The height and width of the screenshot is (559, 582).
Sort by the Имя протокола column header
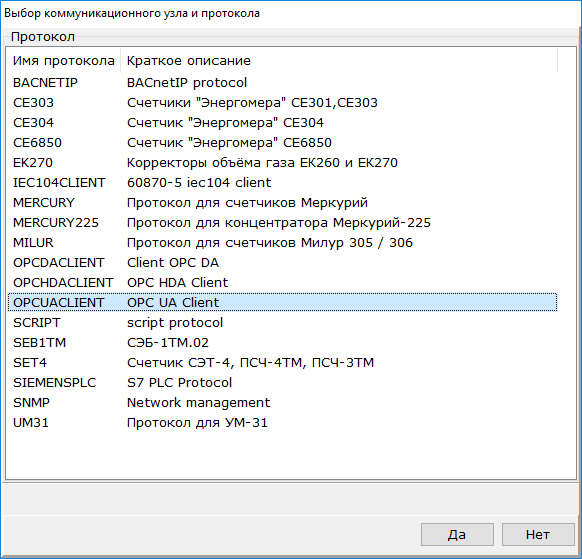pyautogui.click(x=64, y=61)
